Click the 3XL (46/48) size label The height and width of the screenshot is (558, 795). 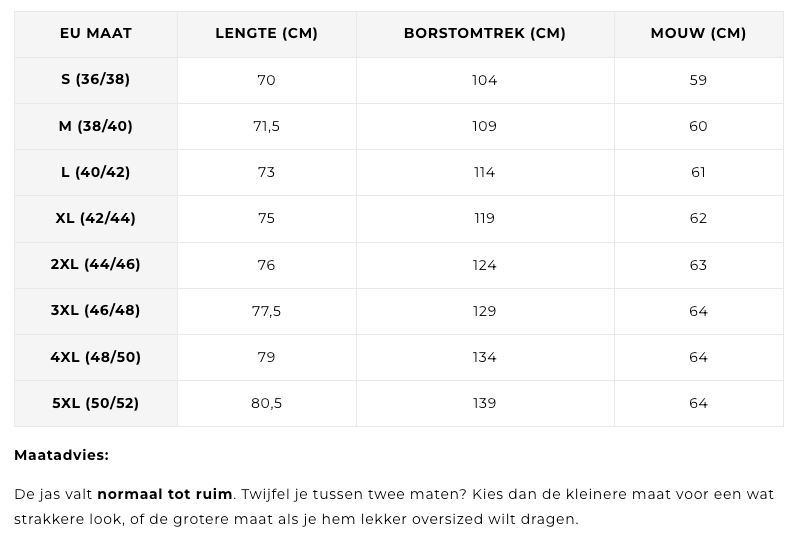96,310
